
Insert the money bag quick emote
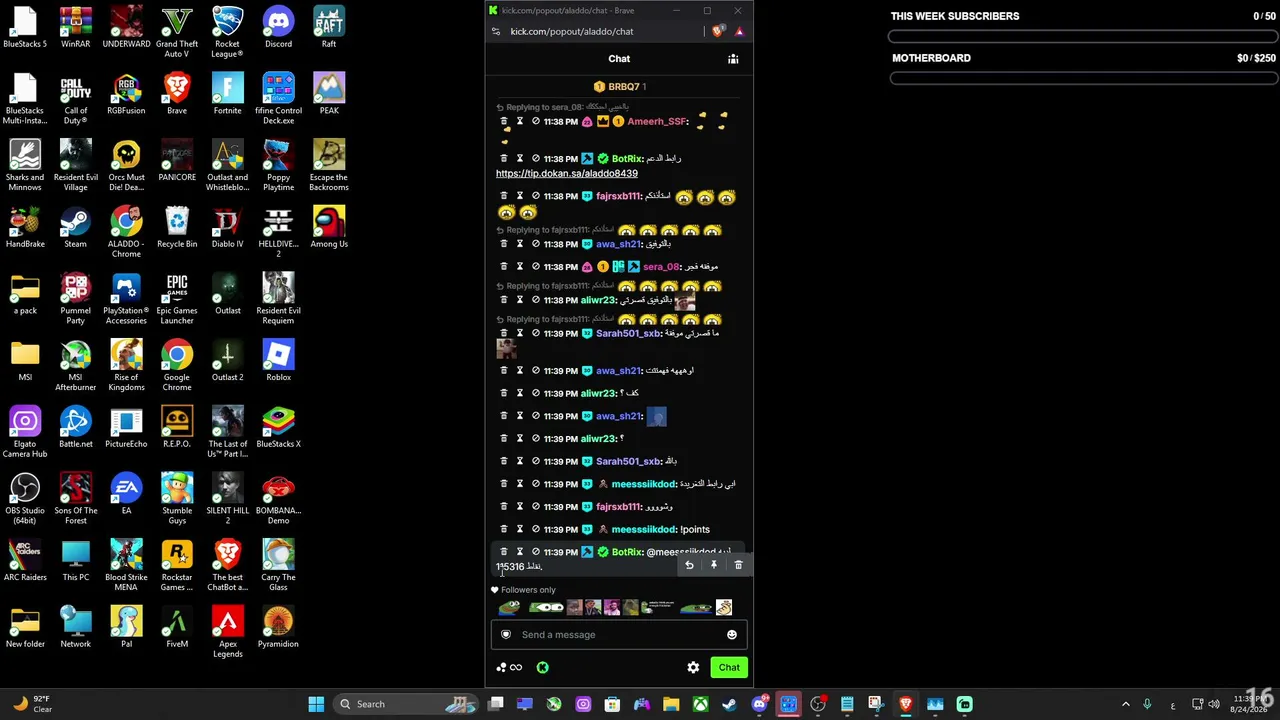(724, 607)
